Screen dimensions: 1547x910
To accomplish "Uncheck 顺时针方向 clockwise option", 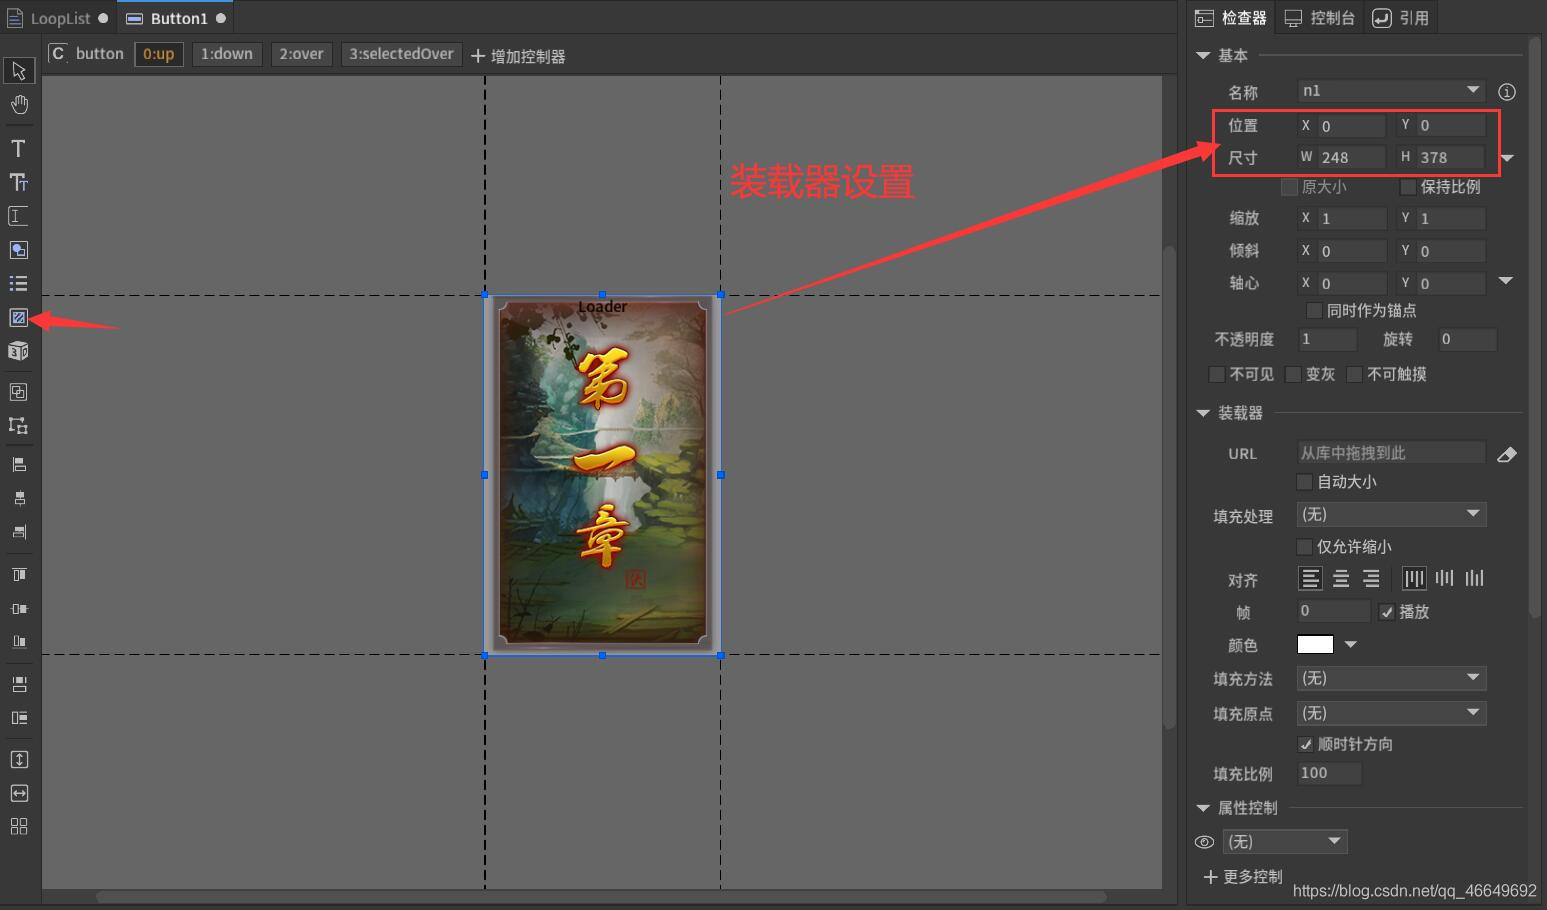I will (1305, 744).
